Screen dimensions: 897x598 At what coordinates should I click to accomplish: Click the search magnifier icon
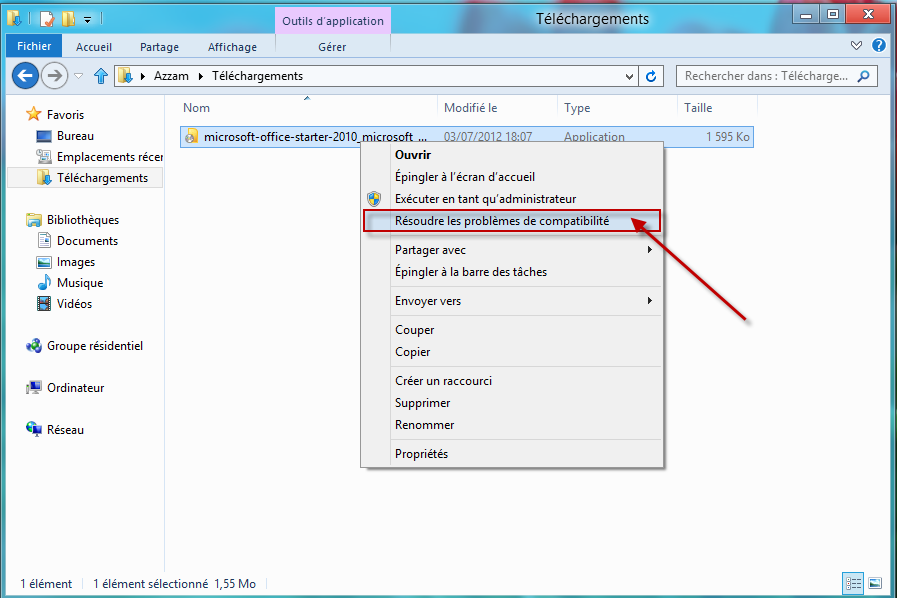pos(864,76)
